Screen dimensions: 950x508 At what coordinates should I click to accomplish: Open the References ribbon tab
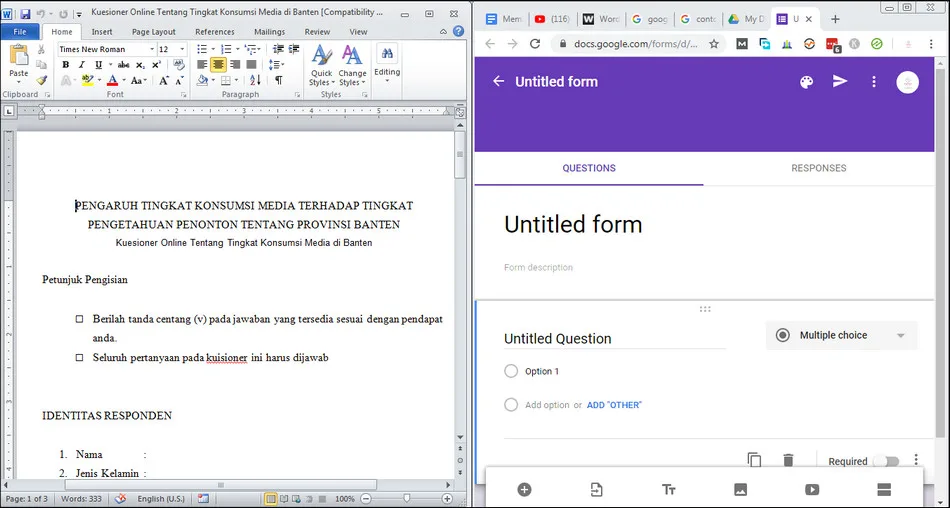(214, 32)
